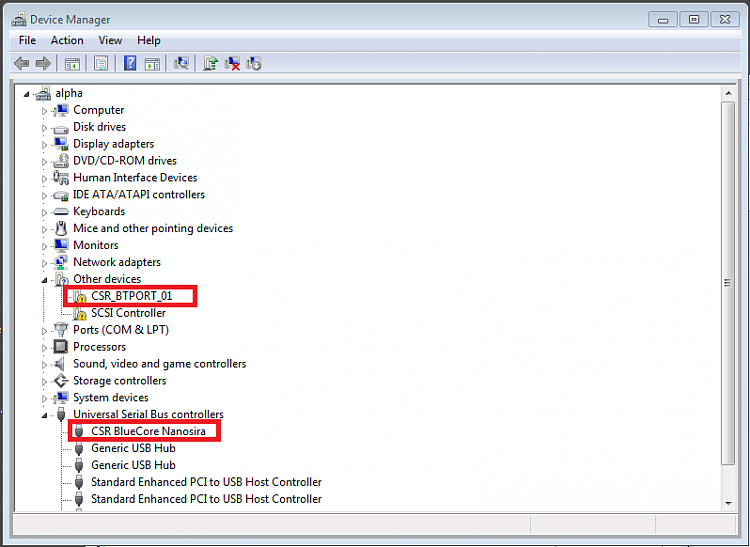Expand the Processors category
Viewport: 750px width, 547px height.
tap(44, 348)
